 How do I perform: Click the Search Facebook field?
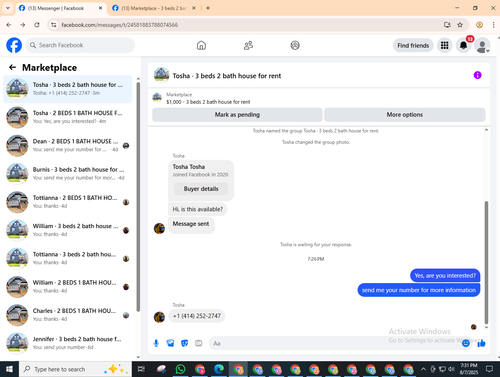pos(80,45)
